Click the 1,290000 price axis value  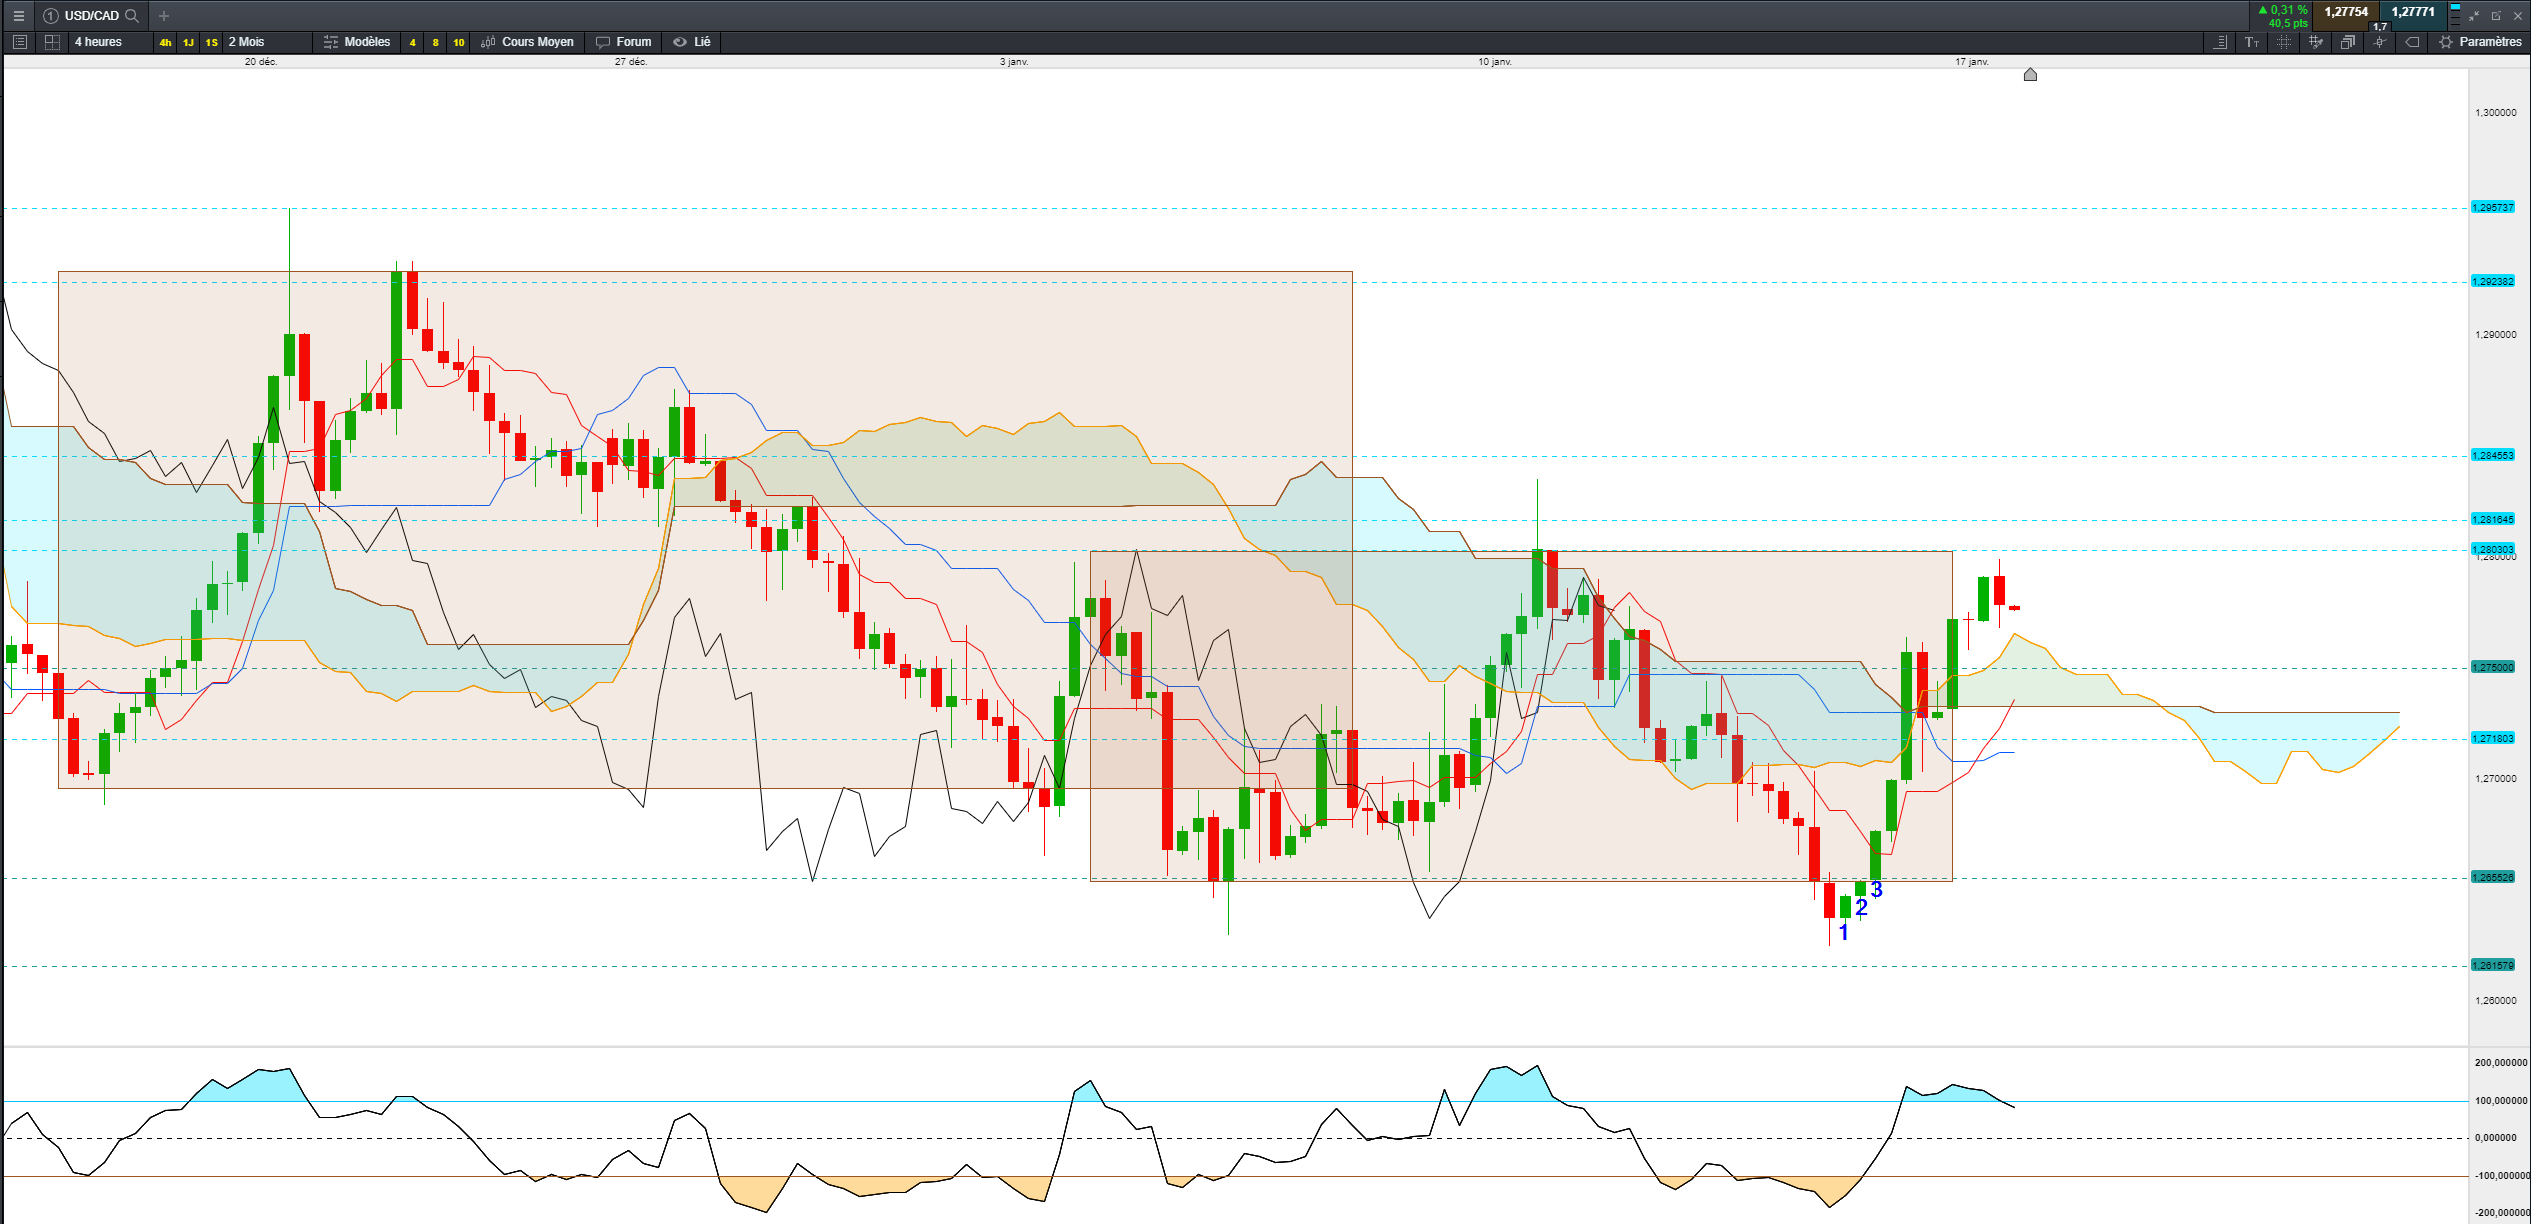click(2496, 335)
